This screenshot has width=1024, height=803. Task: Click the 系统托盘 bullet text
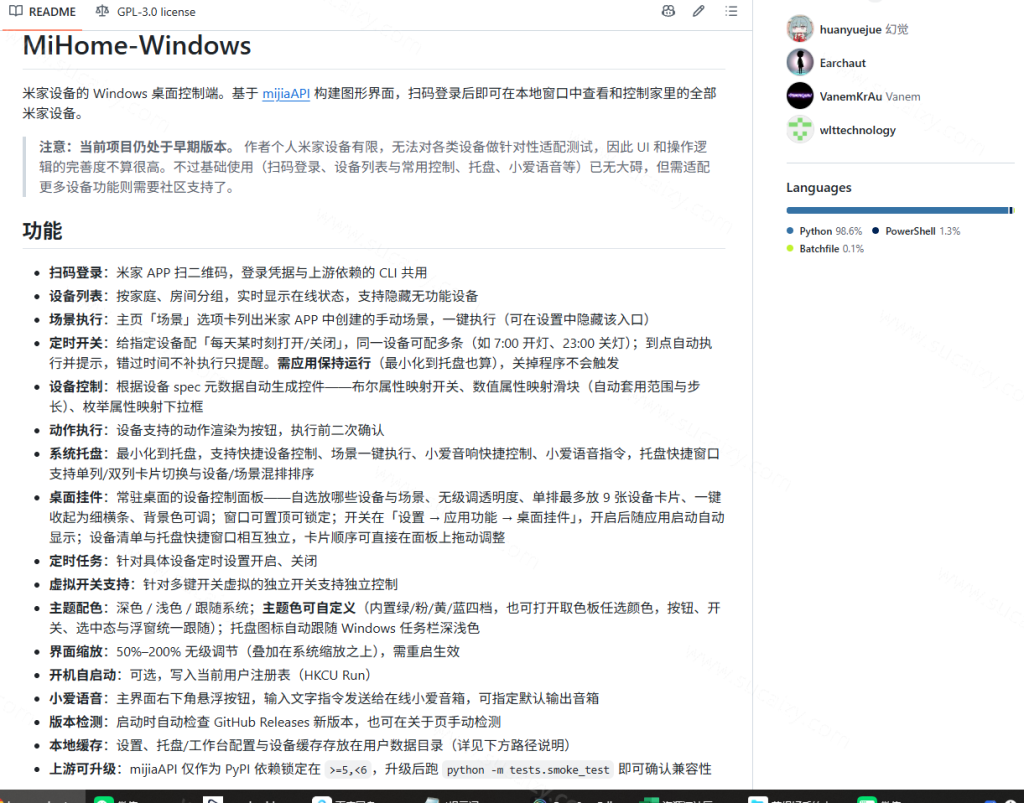pos(385,464)
